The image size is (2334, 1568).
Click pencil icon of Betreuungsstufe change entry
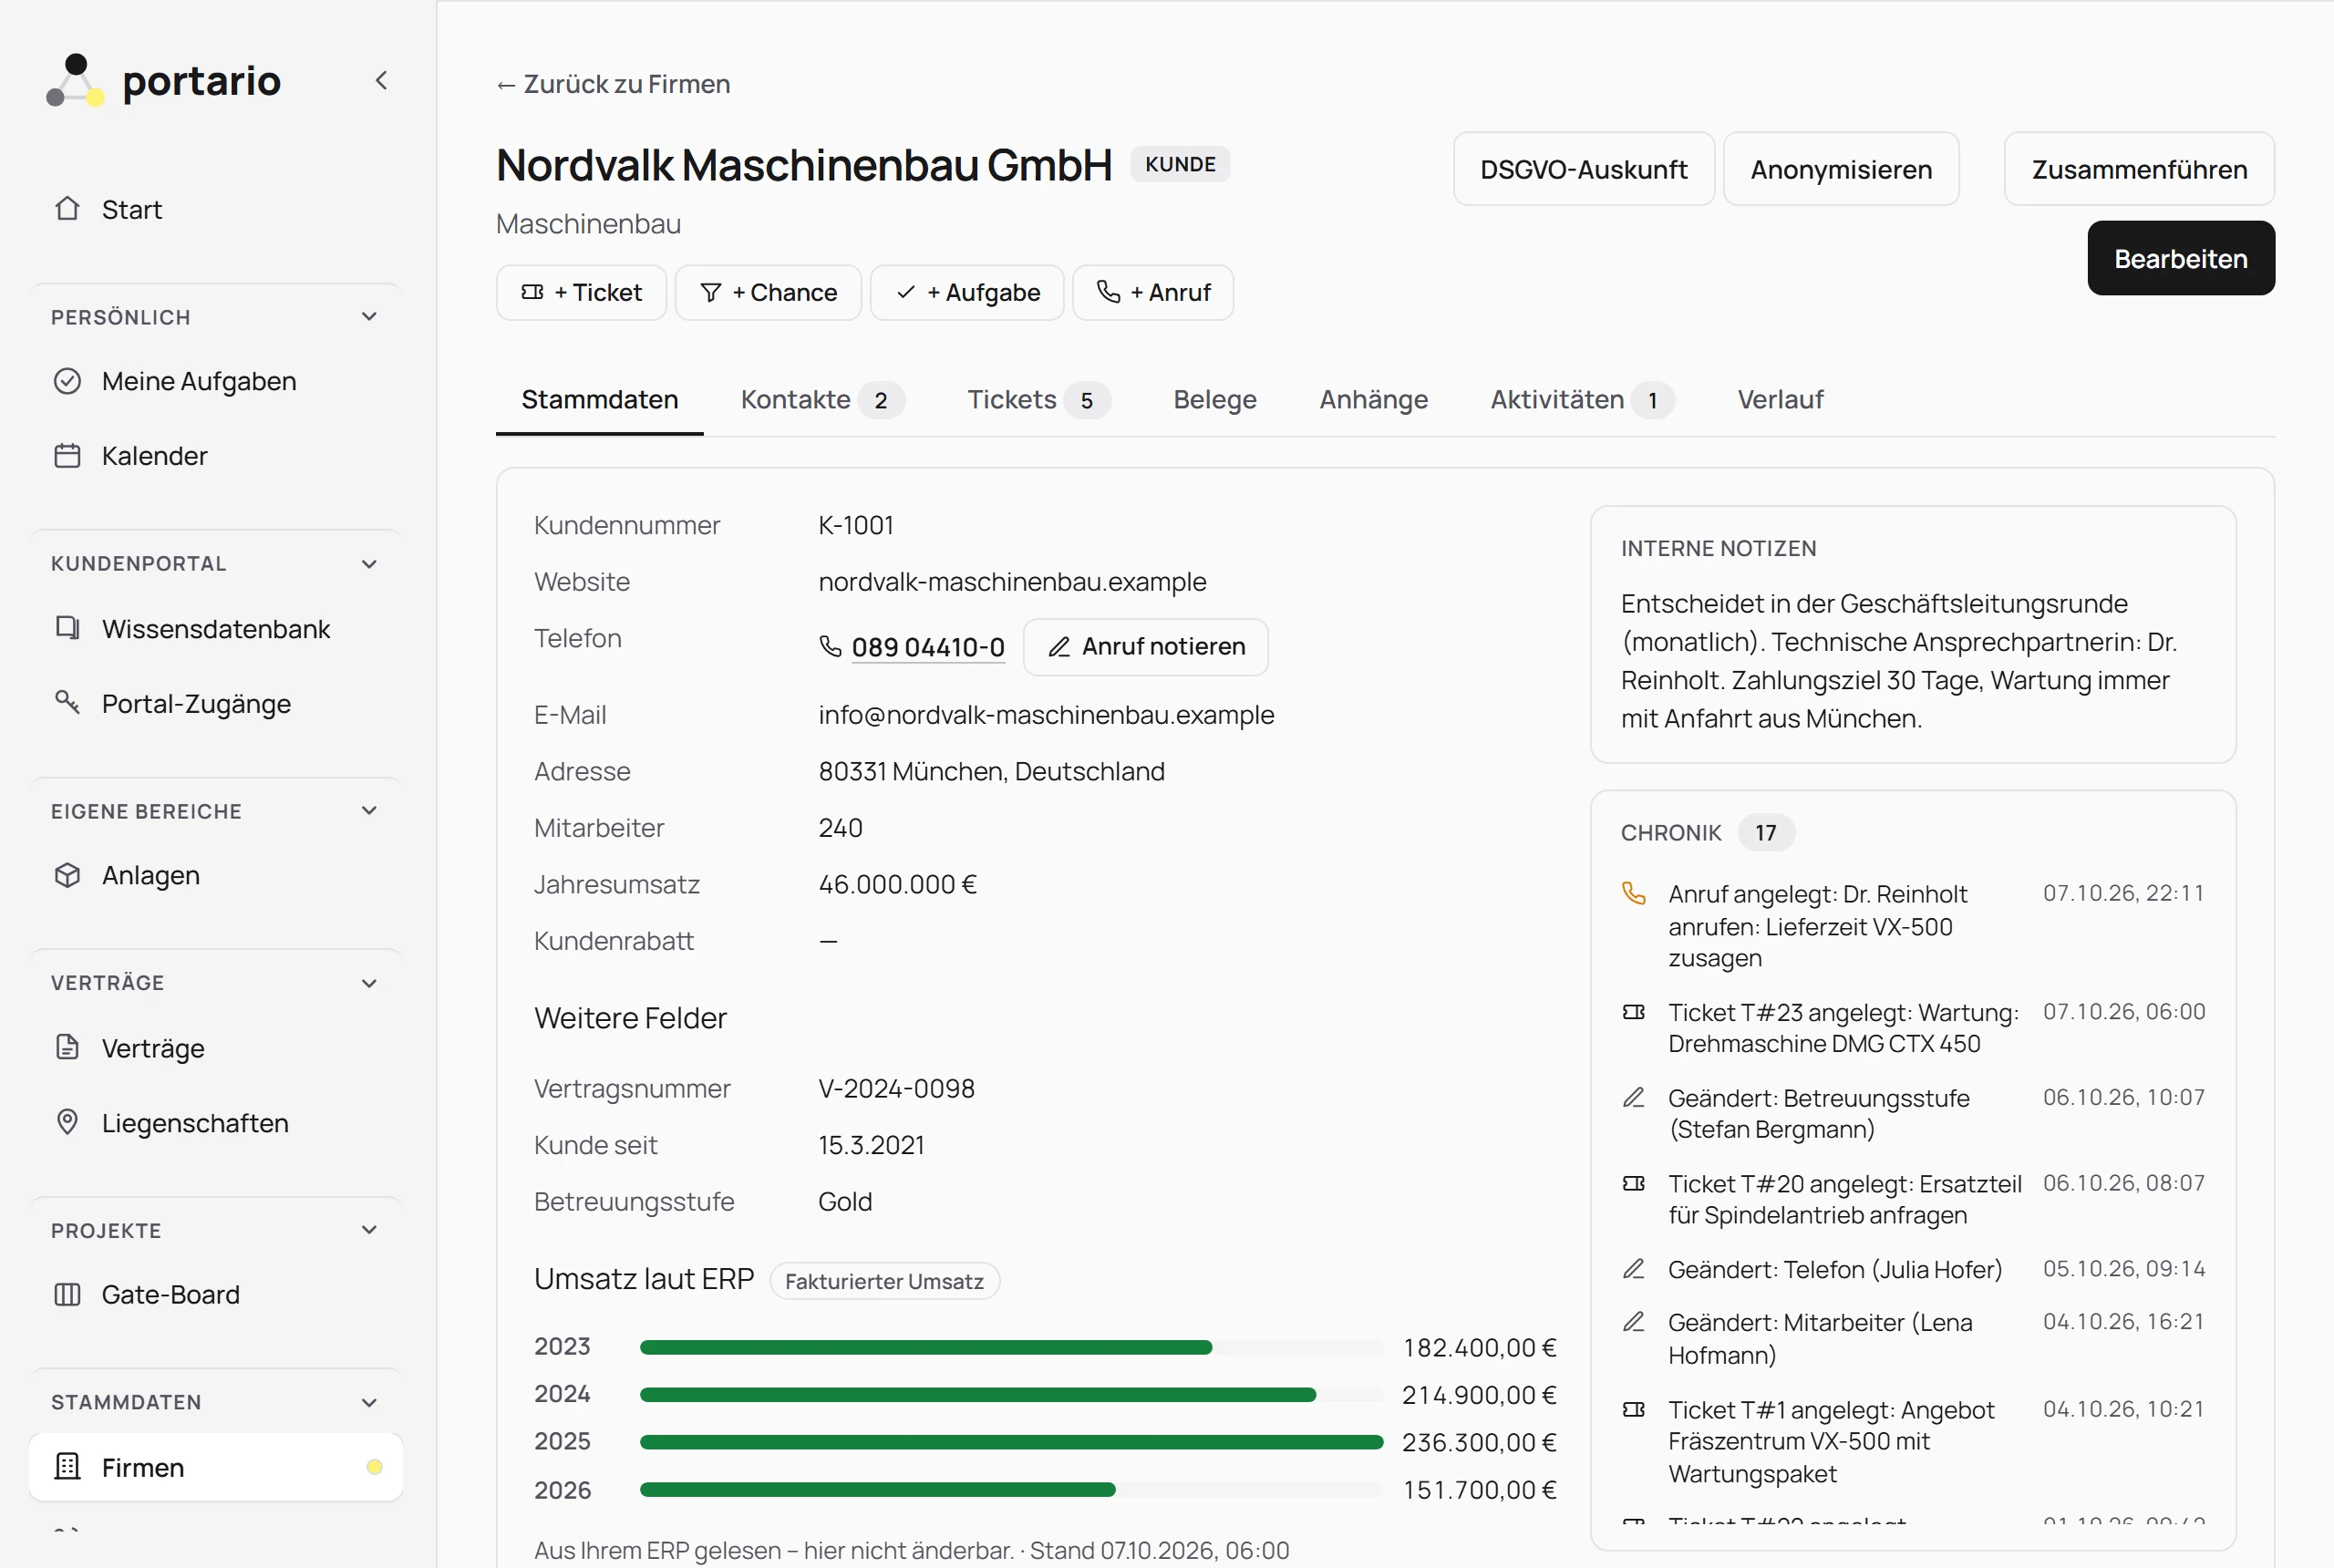[1634, 1097]
